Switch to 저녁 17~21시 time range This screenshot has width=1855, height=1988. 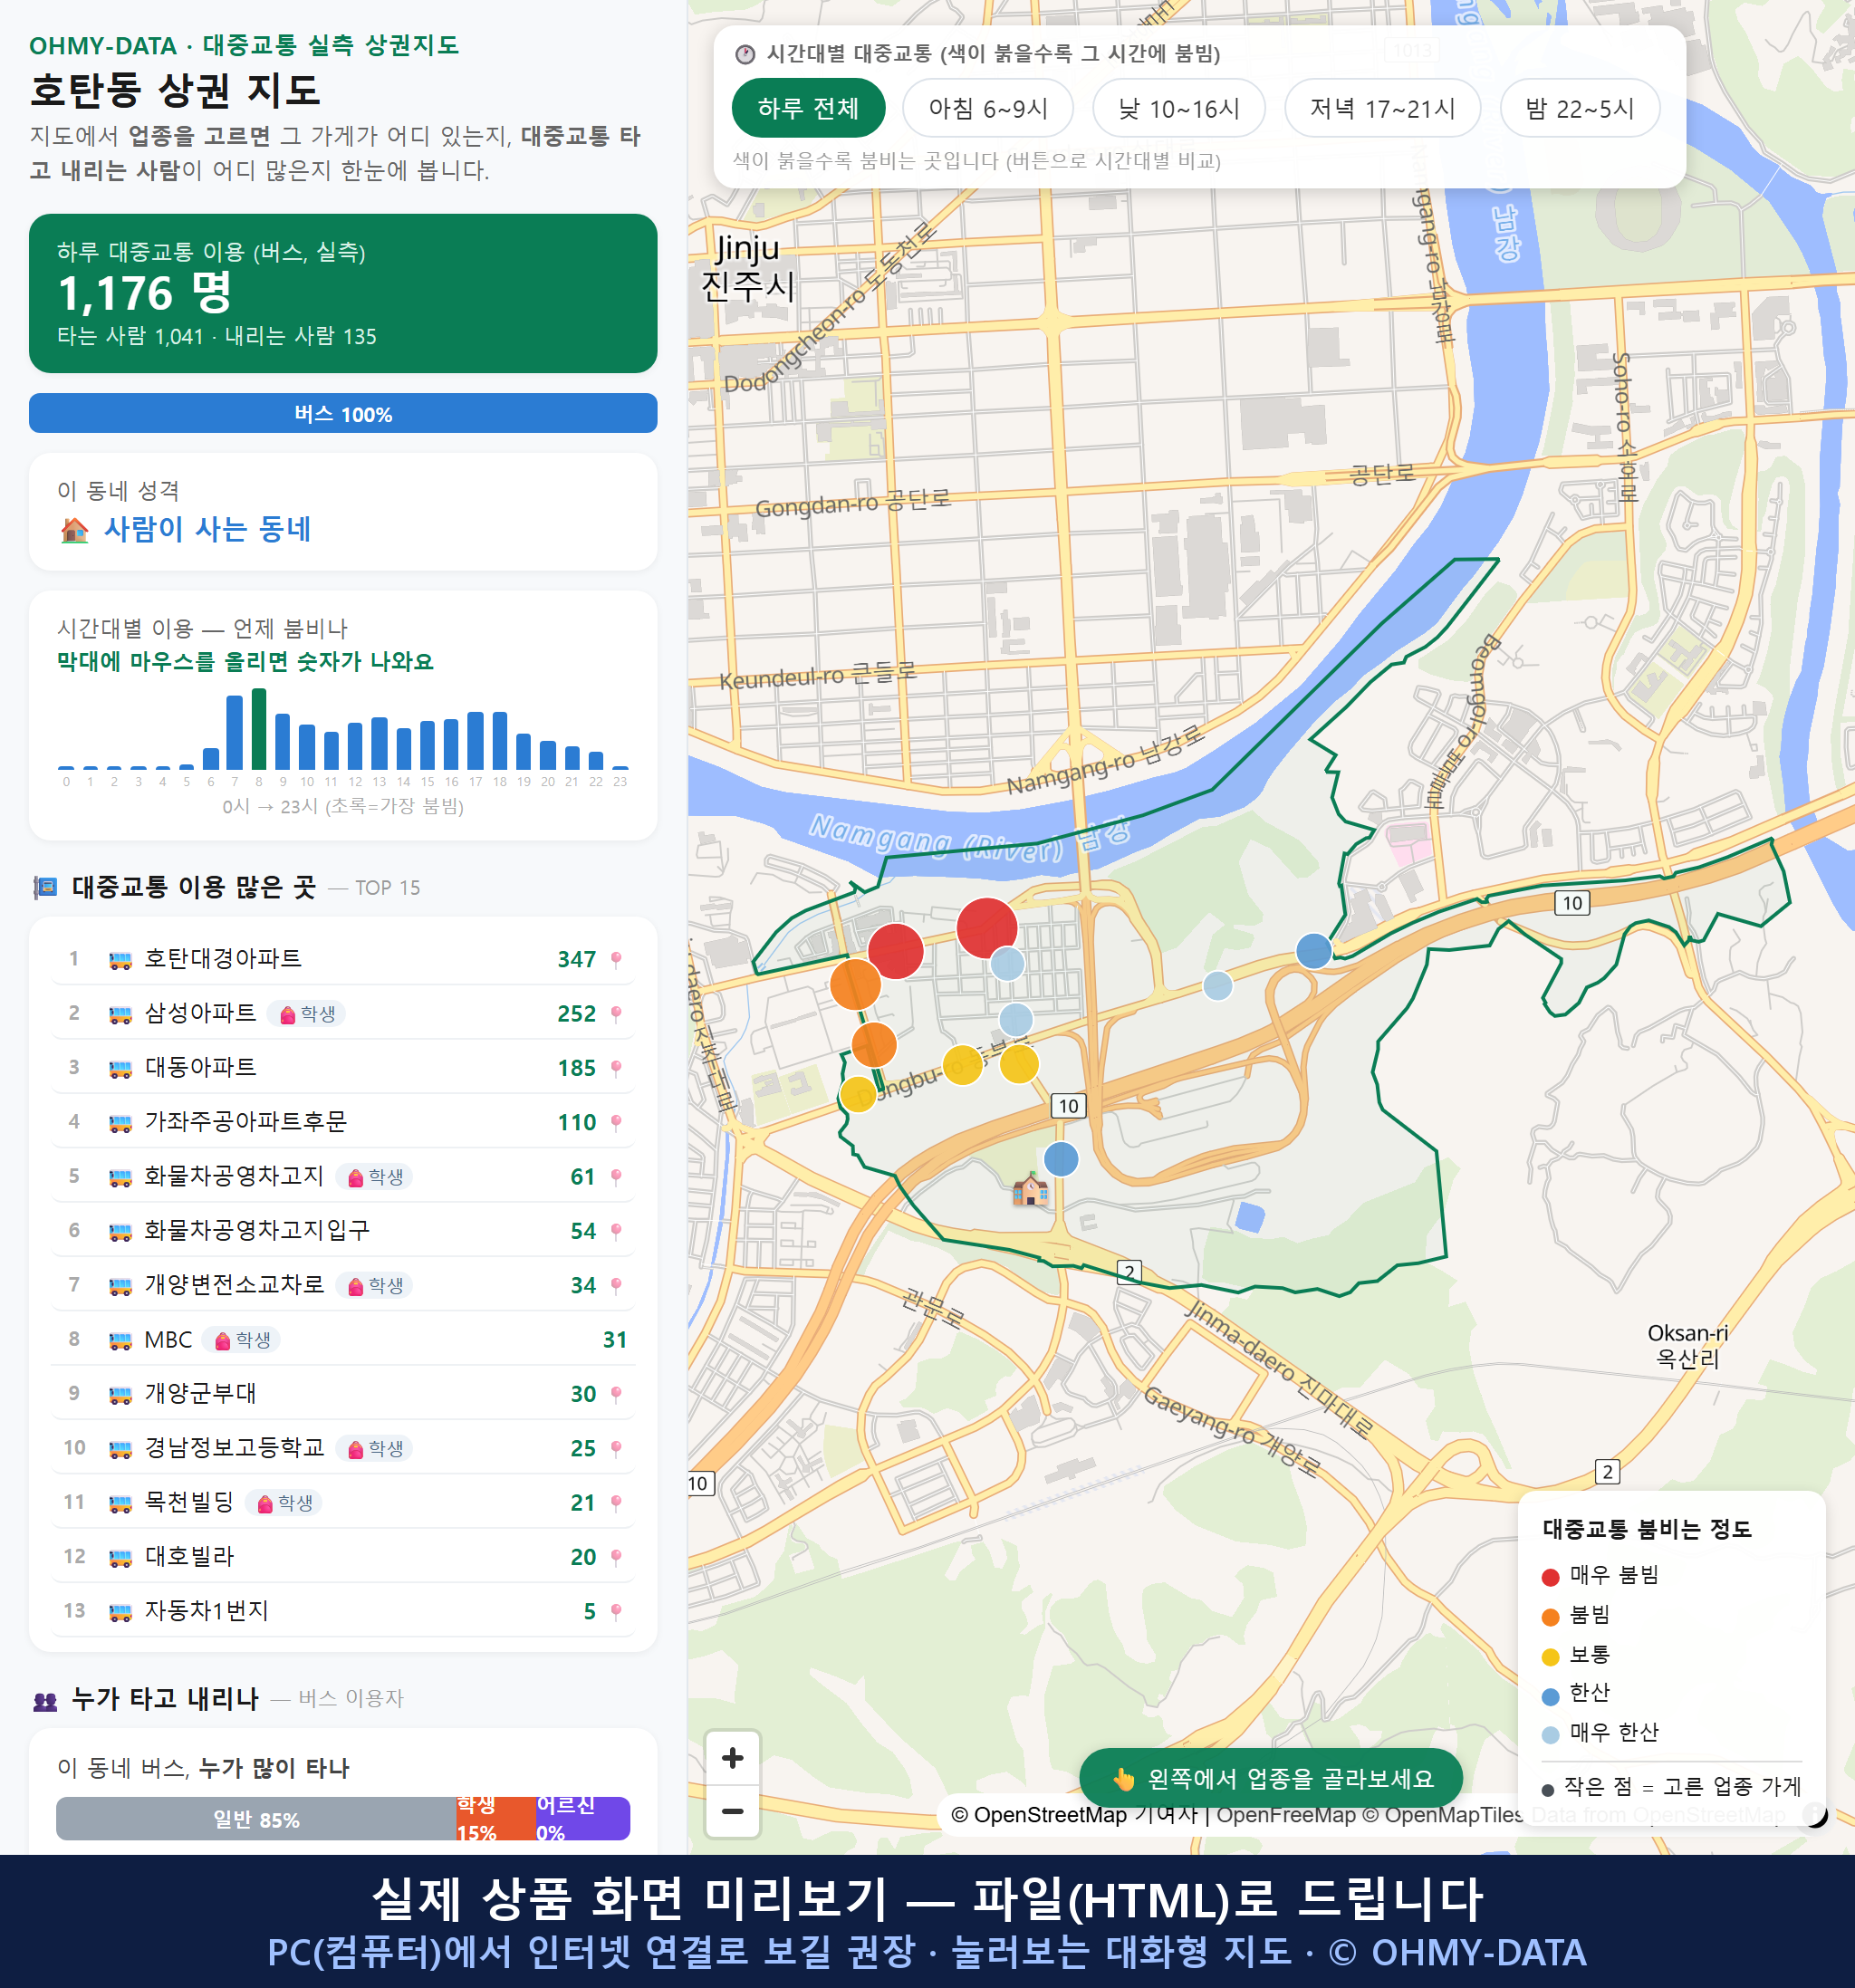point(1382,108)
